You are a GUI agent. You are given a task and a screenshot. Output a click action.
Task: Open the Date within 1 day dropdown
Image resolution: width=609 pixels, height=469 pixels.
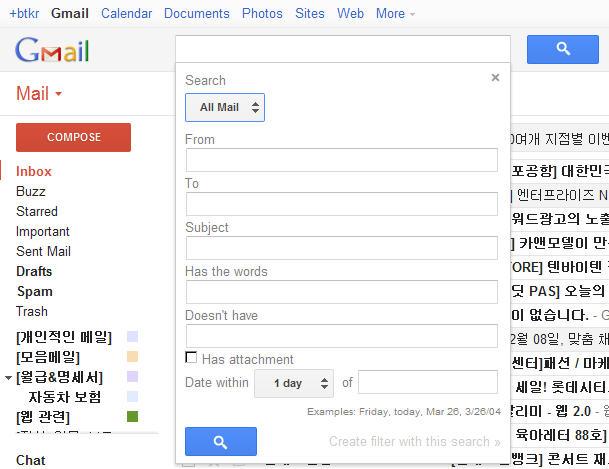(294, 383)
